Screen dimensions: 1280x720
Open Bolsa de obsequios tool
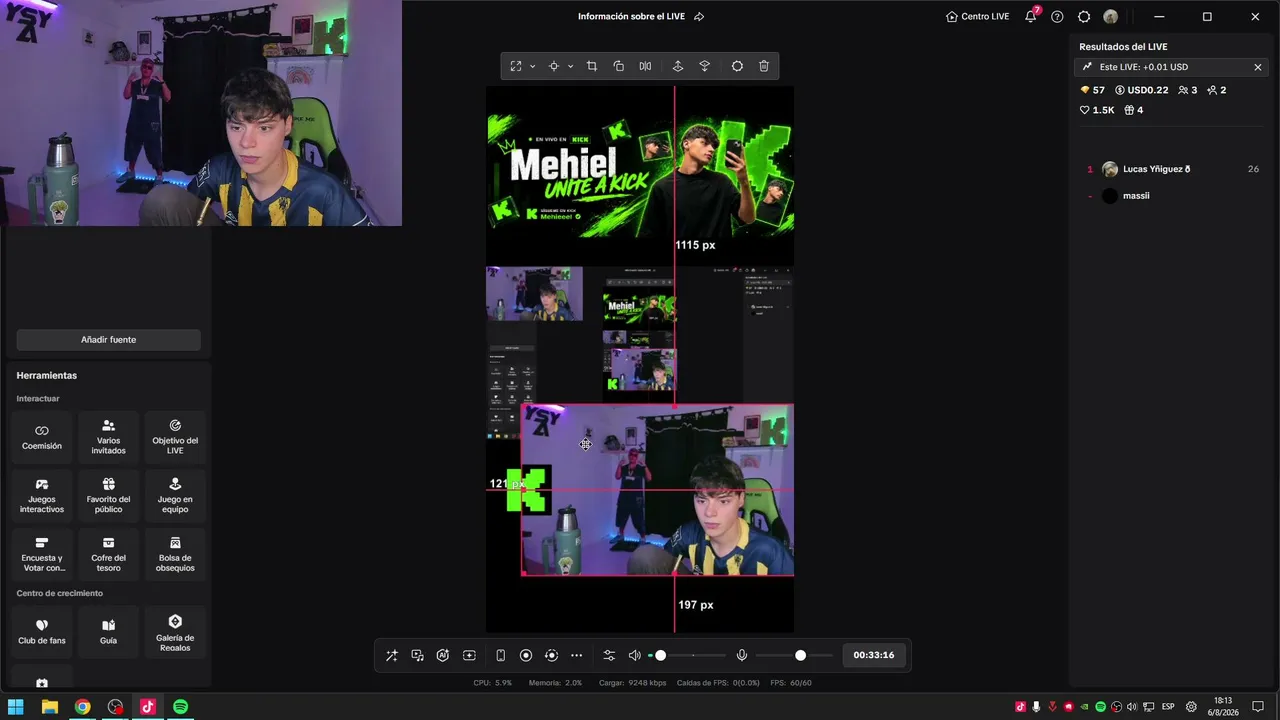[x=175, y=555]
